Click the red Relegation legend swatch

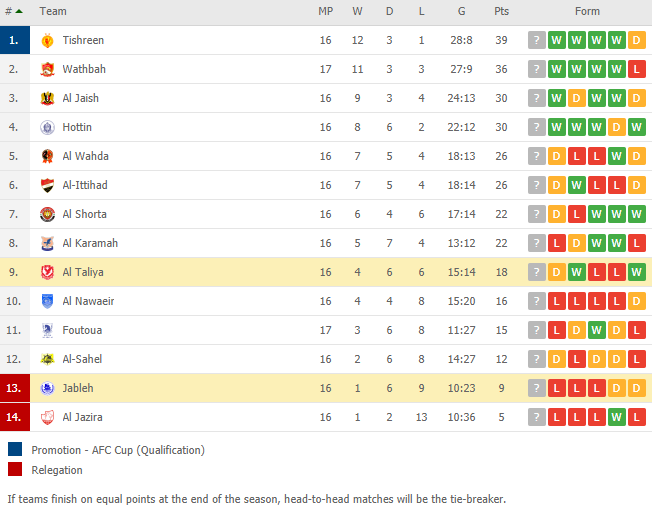[x=15, y=469]
